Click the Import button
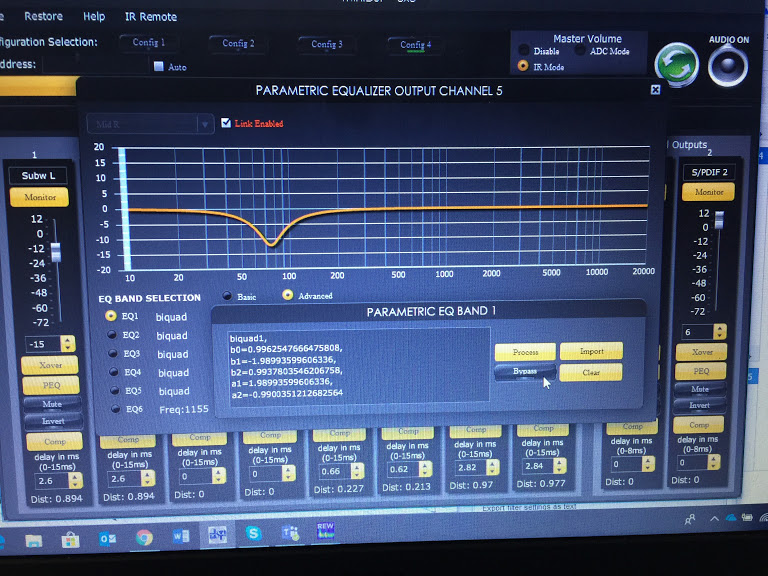The image size is (768, 576). coord(591,351)
